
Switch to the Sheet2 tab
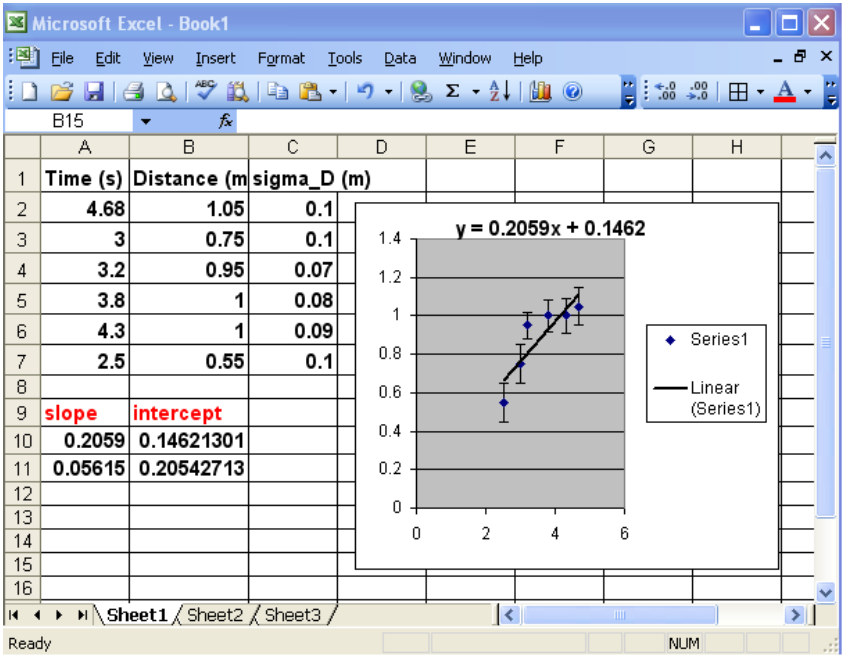point(214,615)
